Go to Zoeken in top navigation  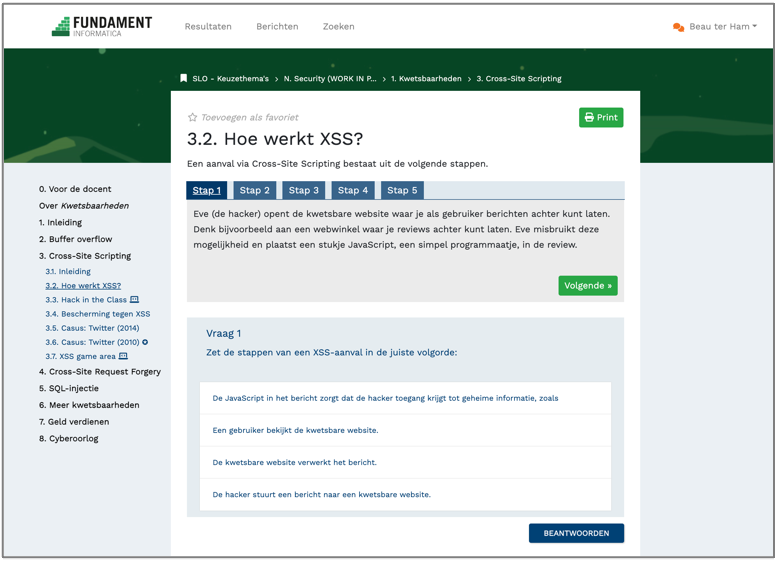(338, 27)
